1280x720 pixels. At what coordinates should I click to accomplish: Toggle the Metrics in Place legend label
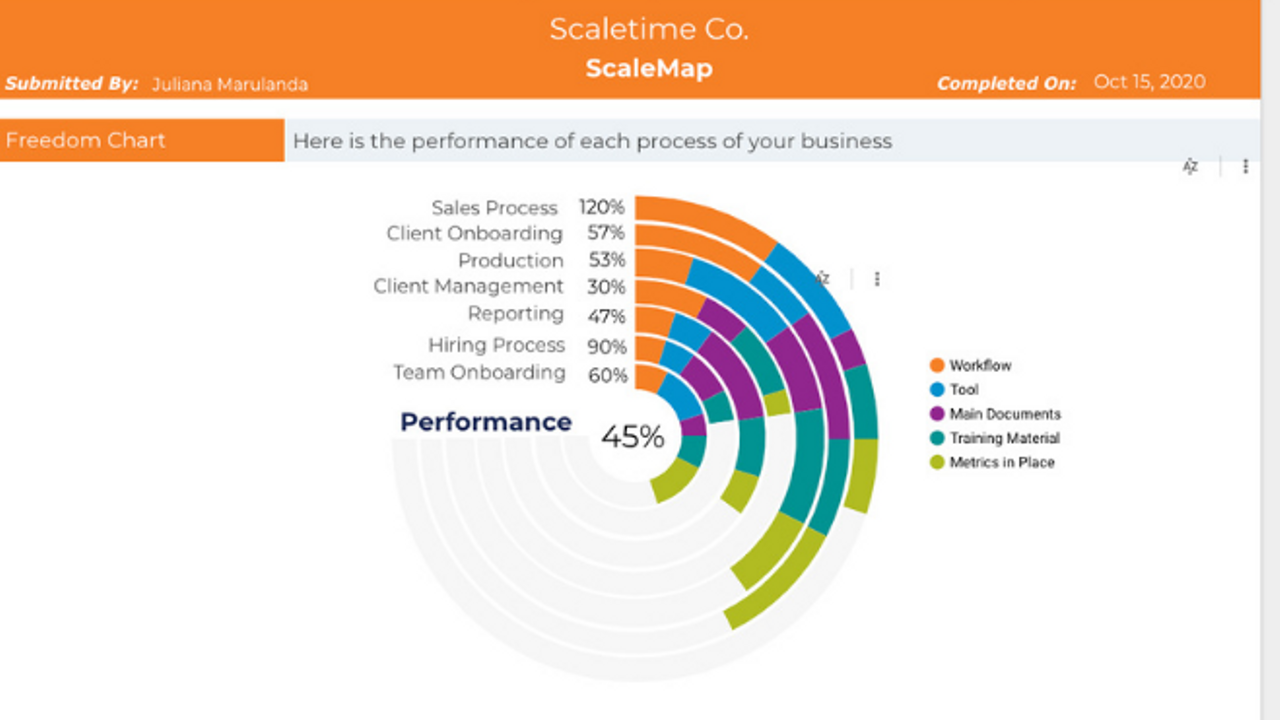point(1002,462)
